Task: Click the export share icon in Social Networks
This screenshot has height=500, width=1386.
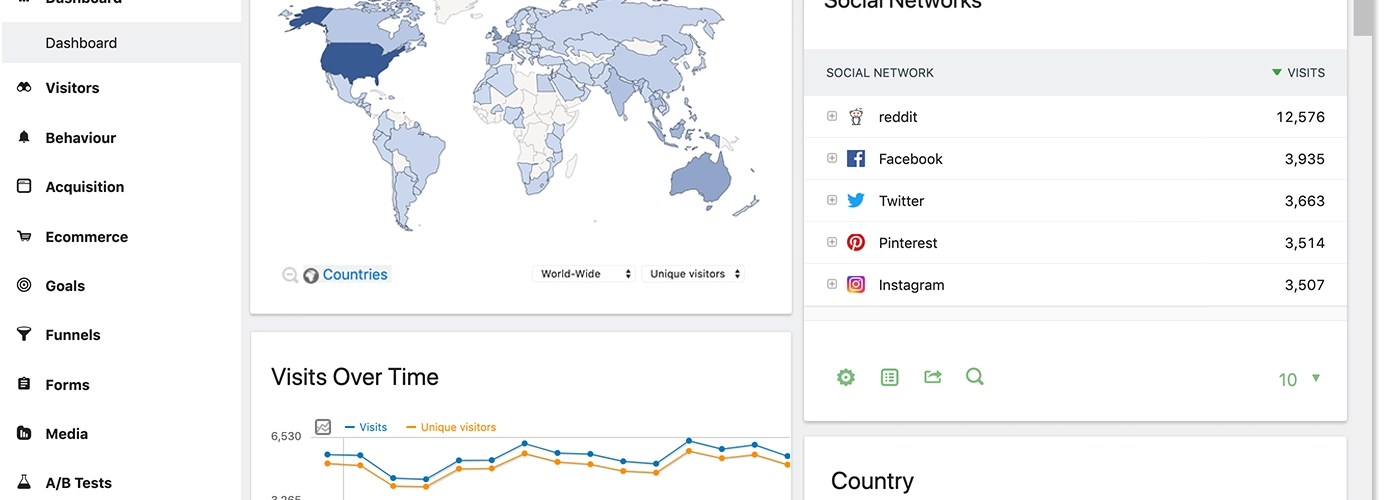Action: [933, 377]
